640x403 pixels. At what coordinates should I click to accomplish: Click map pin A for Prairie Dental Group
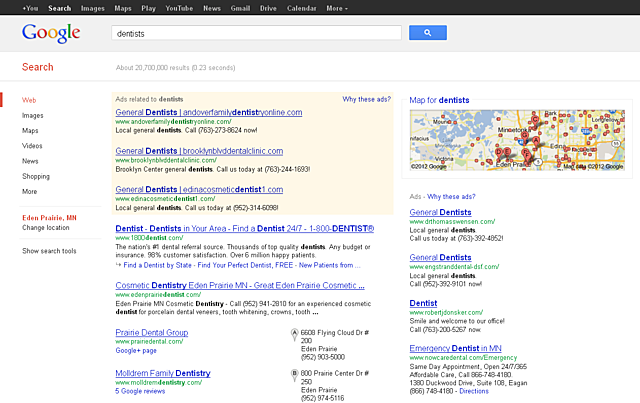tap(294, 334)
